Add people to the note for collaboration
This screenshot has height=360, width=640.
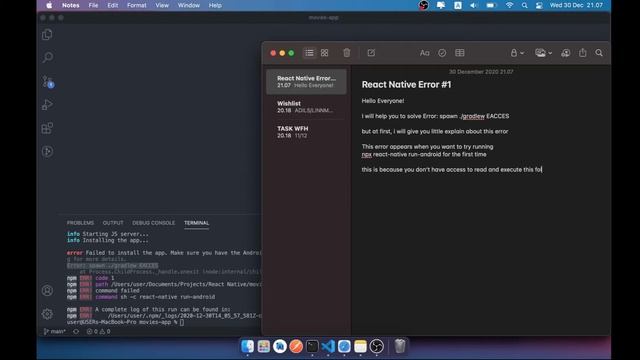click(x=565, y=53)
